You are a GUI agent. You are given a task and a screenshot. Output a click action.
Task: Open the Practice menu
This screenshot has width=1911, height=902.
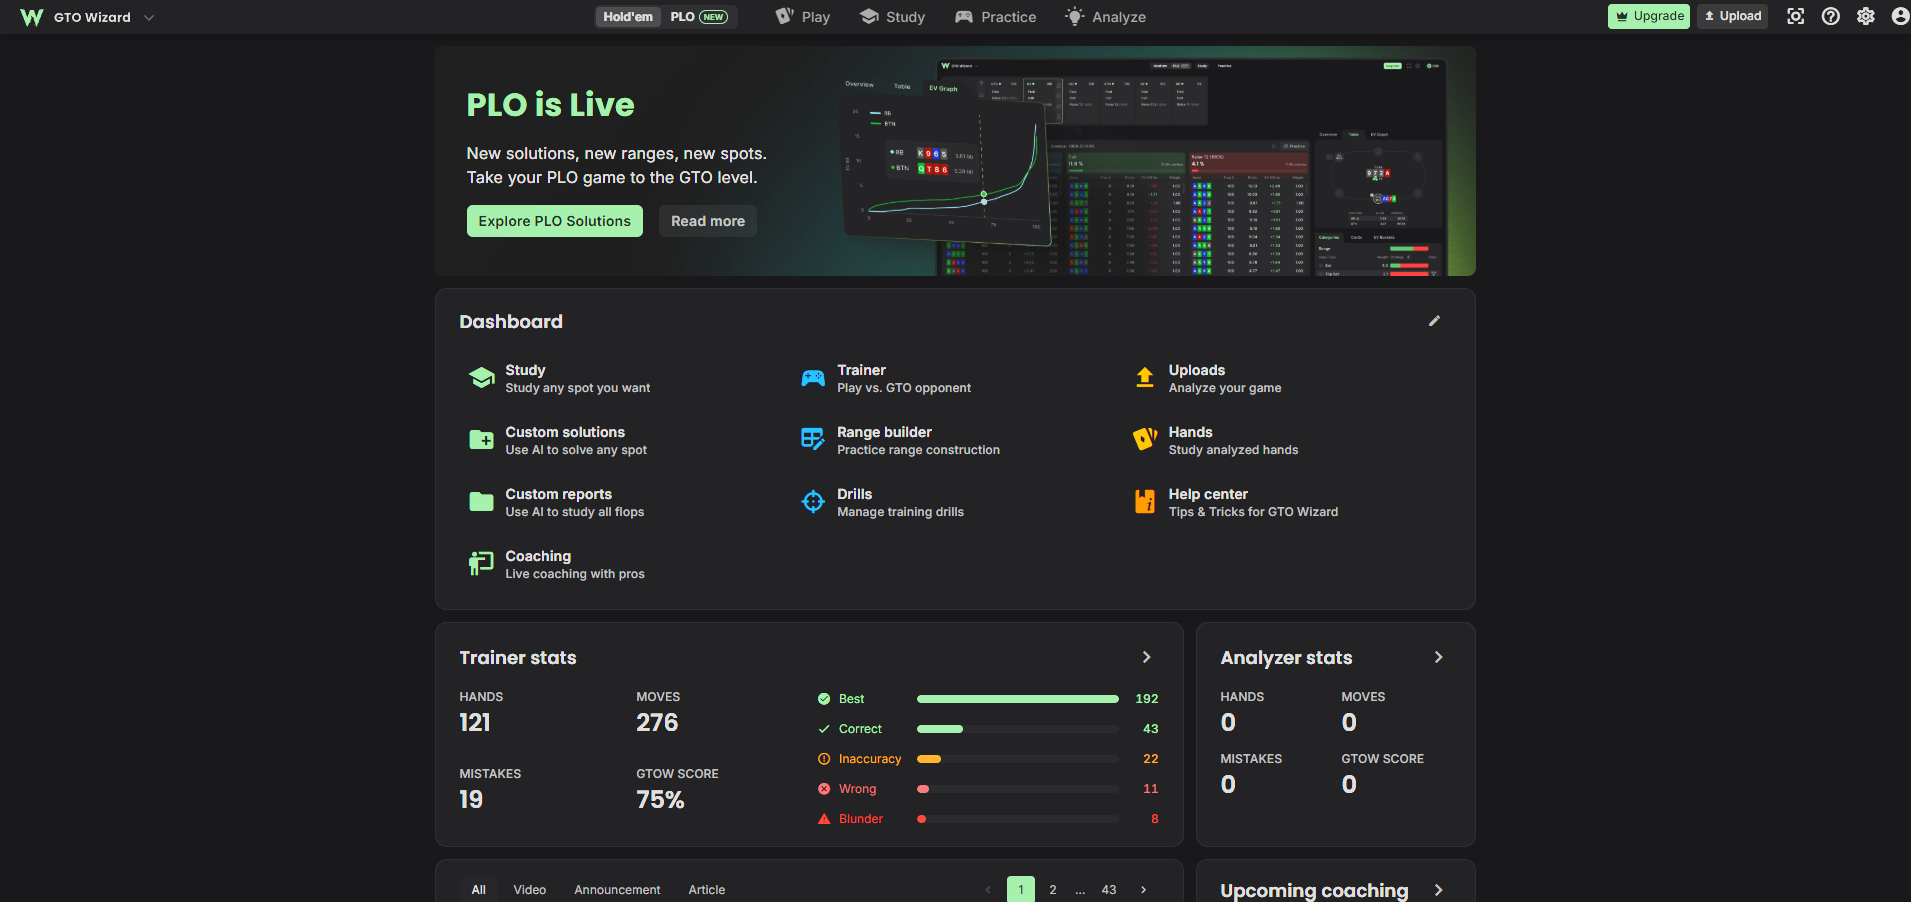pos(996,17)
